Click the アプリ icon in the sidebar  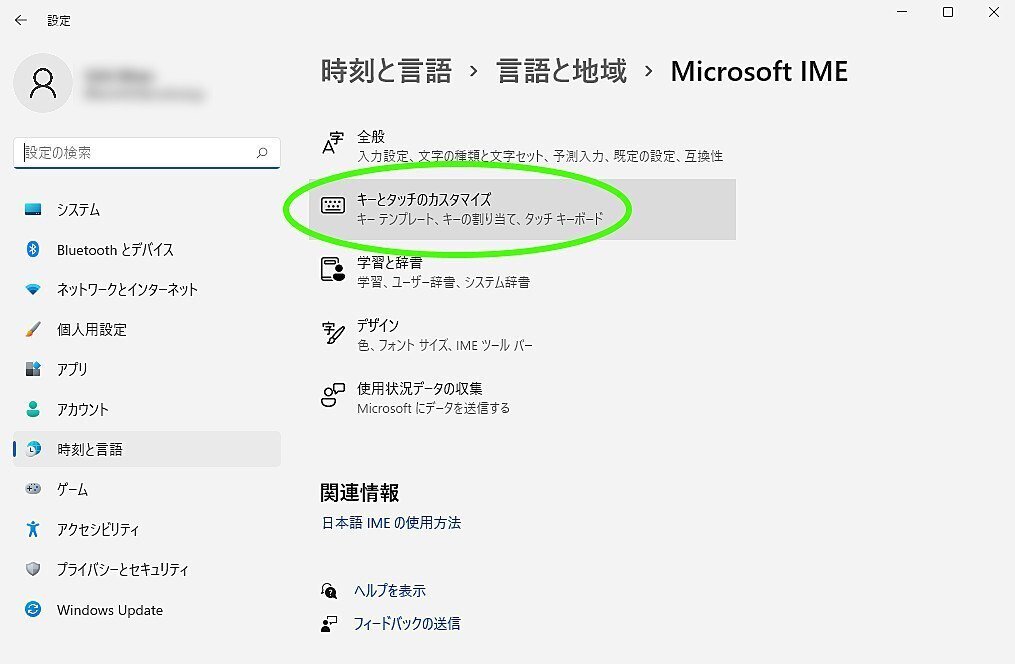[x=33, y=369]
